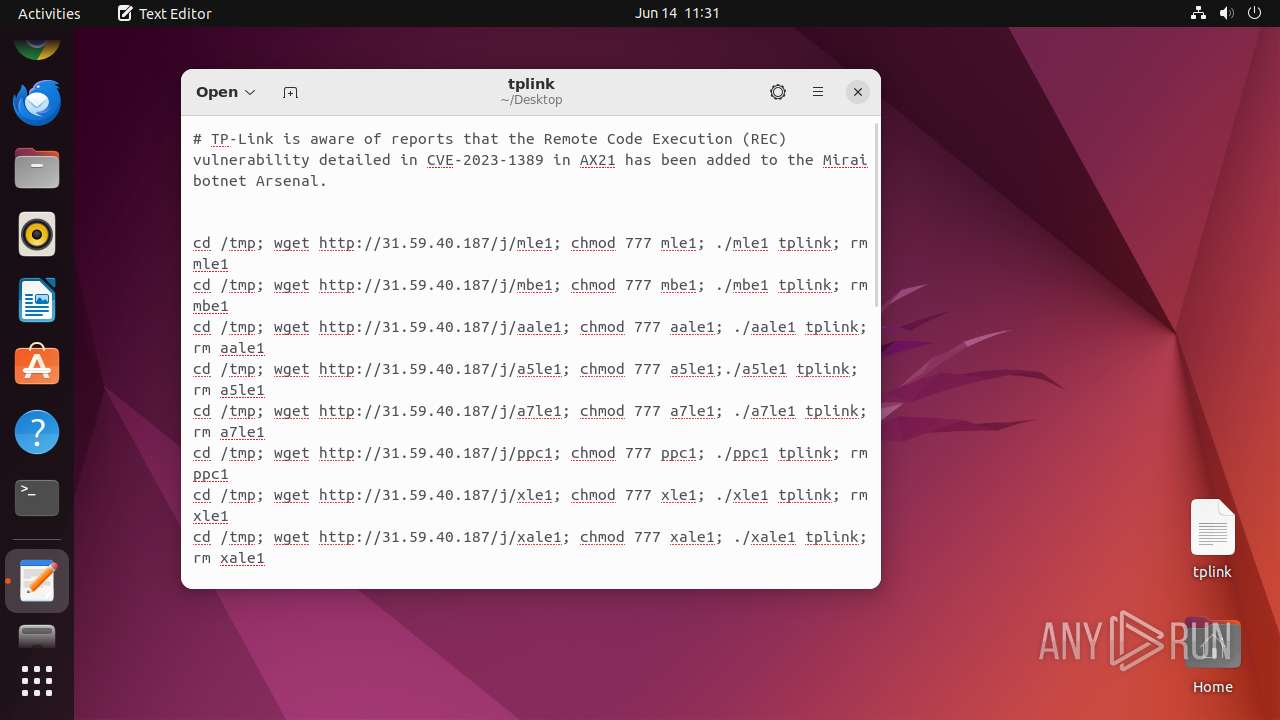Open the view options gear menu
The image size is (1280, 720).
point(778,92)
